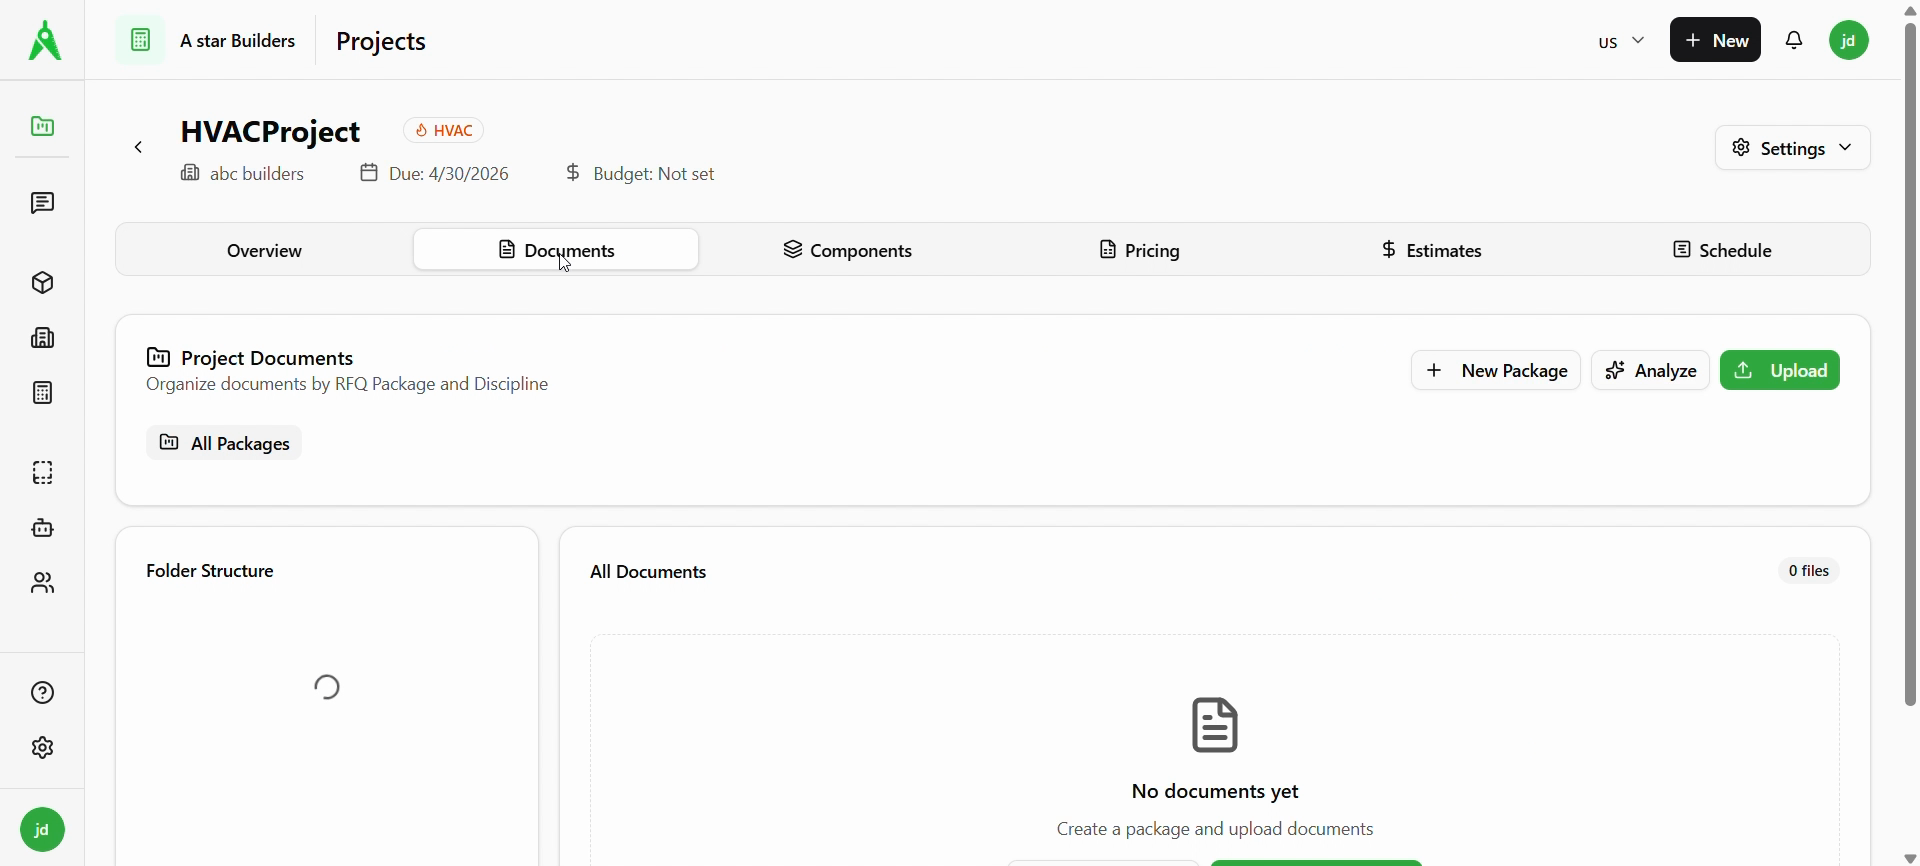Open the calculator icon in left sidebar
Screen dimensions: 1920x866
(42, 393)
